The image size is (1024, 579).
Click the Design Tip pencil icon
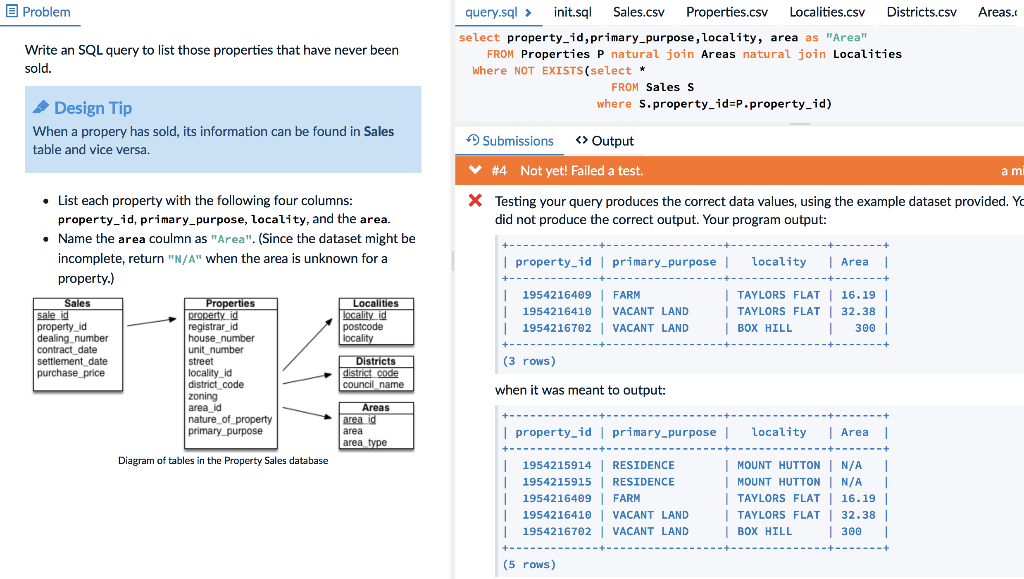coord(39,108)
